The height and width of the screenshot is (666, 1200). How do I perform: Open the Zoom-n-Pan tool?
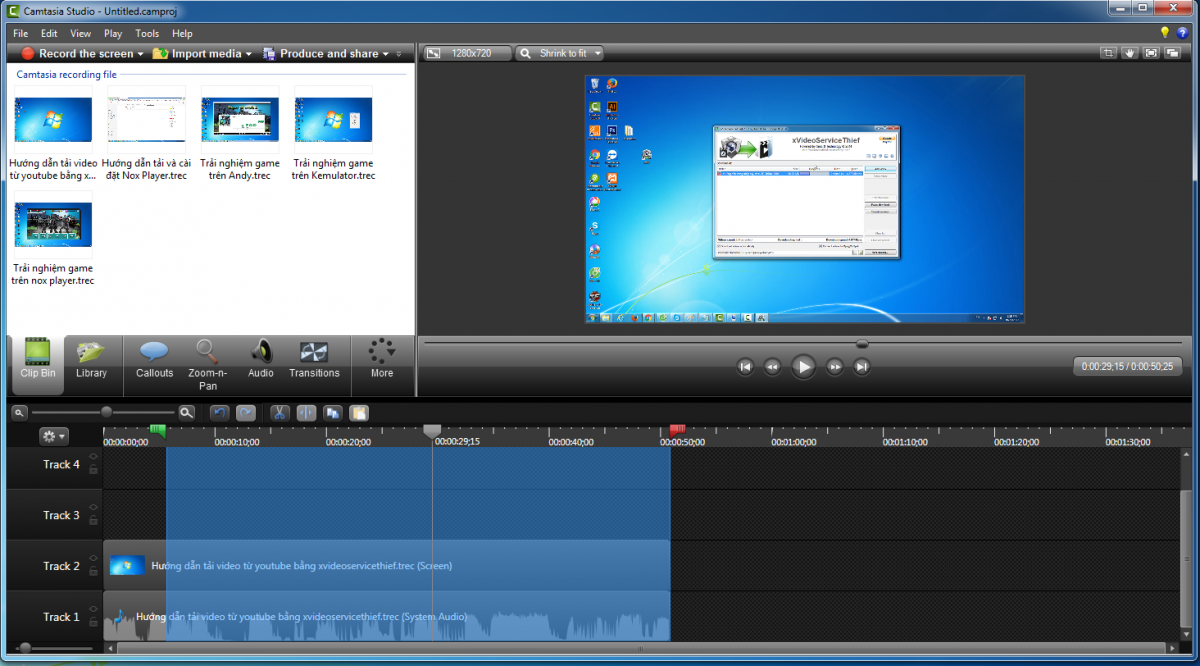(x=207, y=358)
